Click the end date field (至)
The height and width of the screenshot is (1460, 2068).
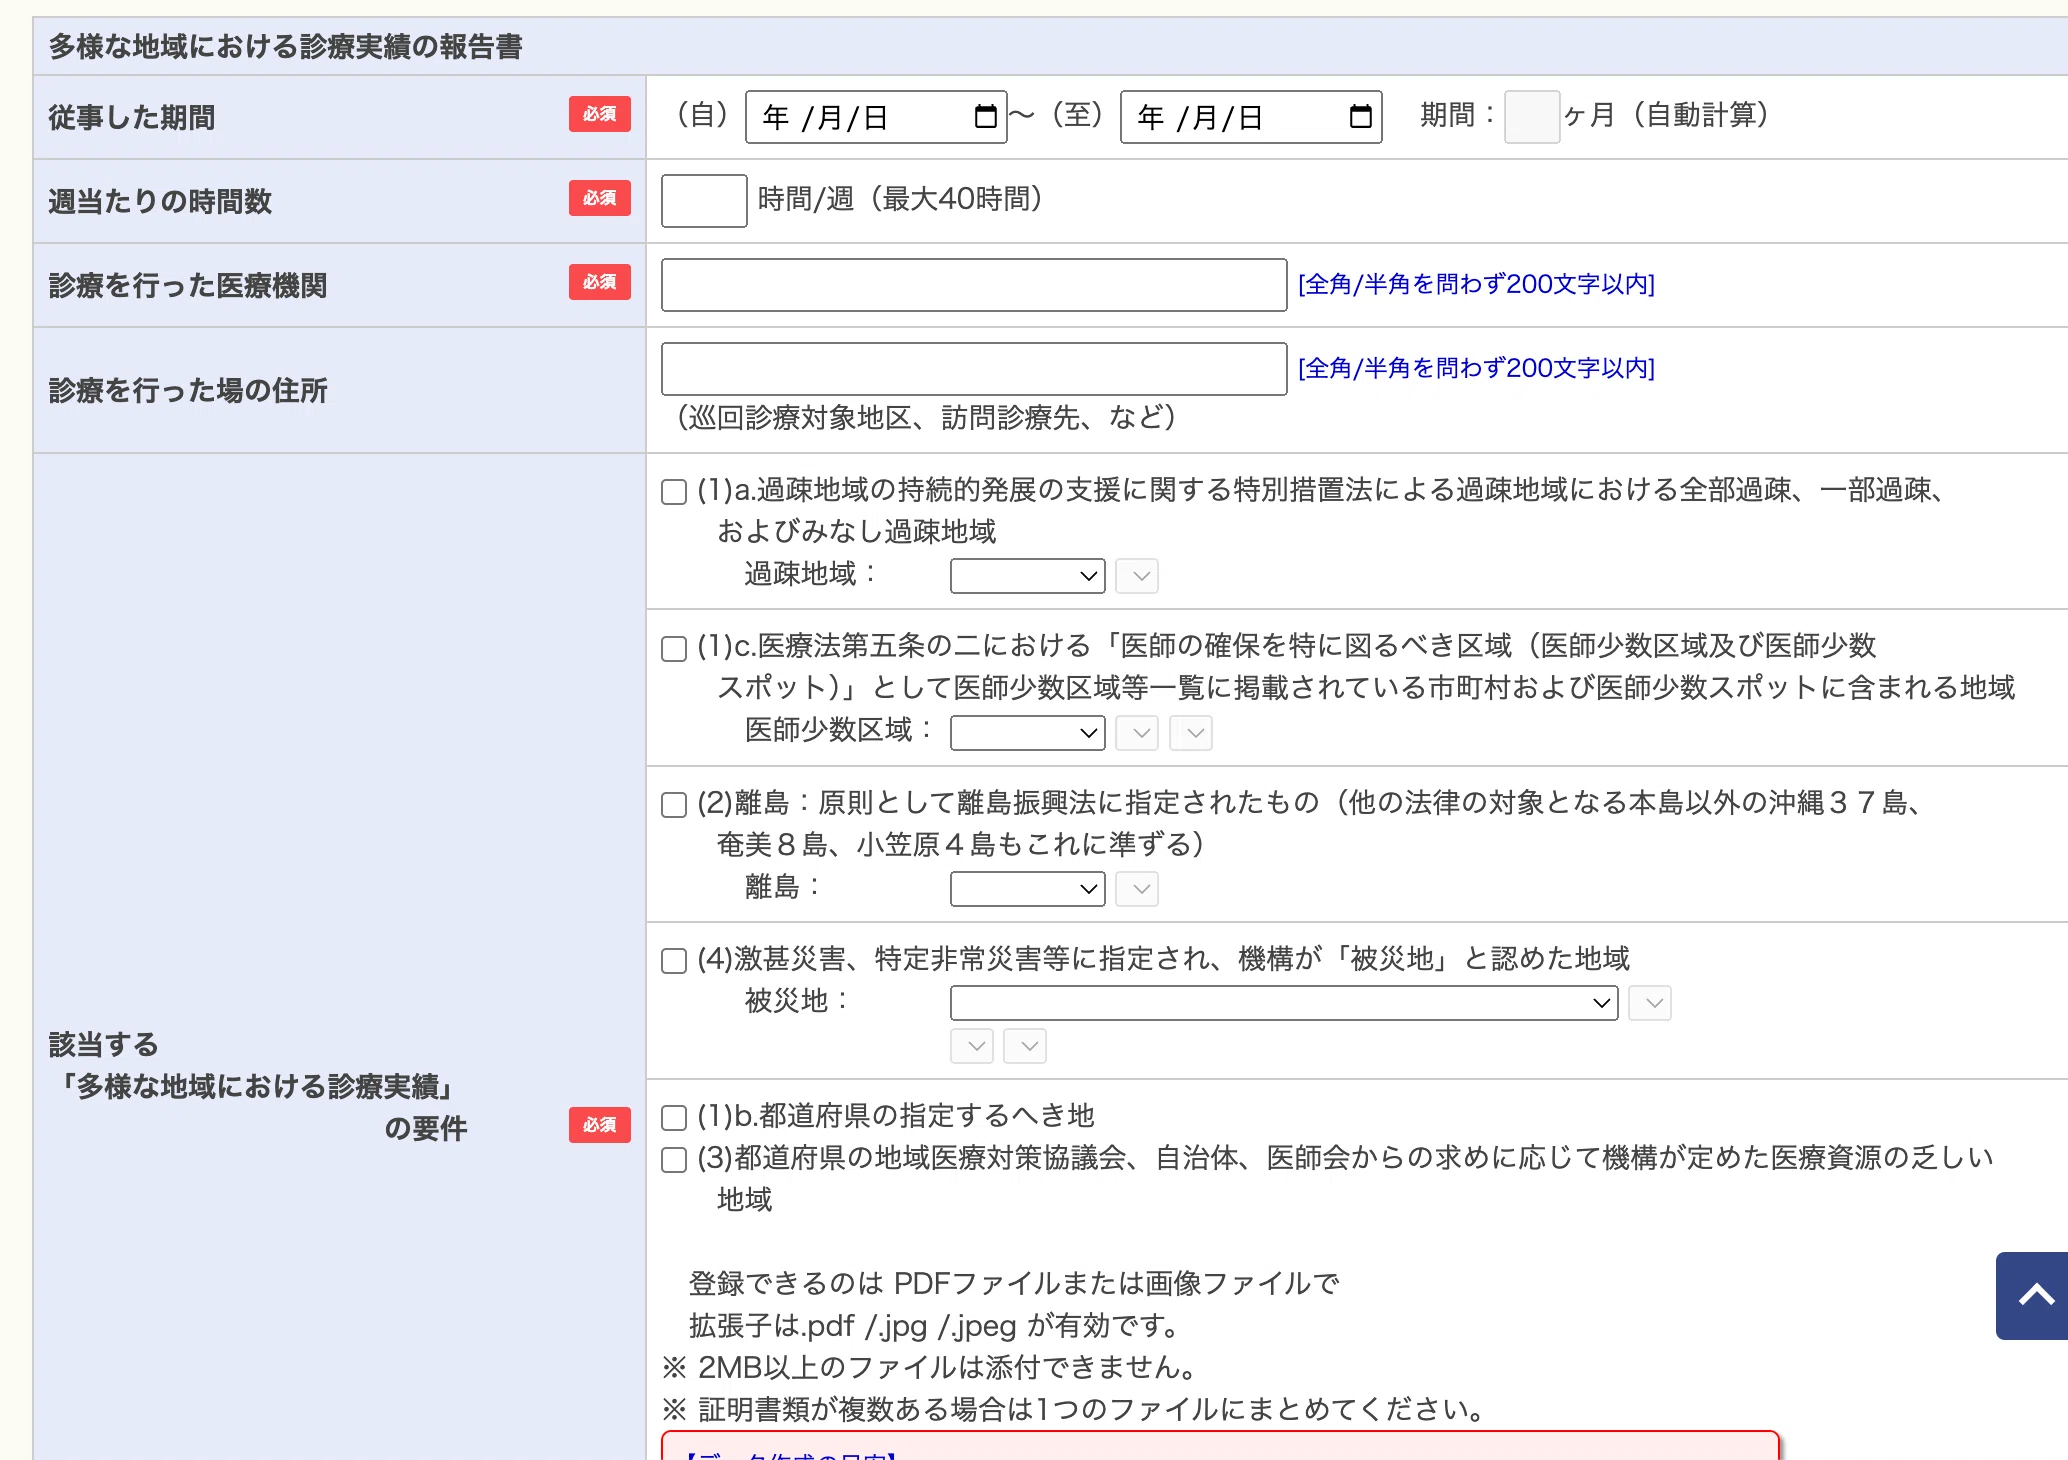pos(1251,117)
